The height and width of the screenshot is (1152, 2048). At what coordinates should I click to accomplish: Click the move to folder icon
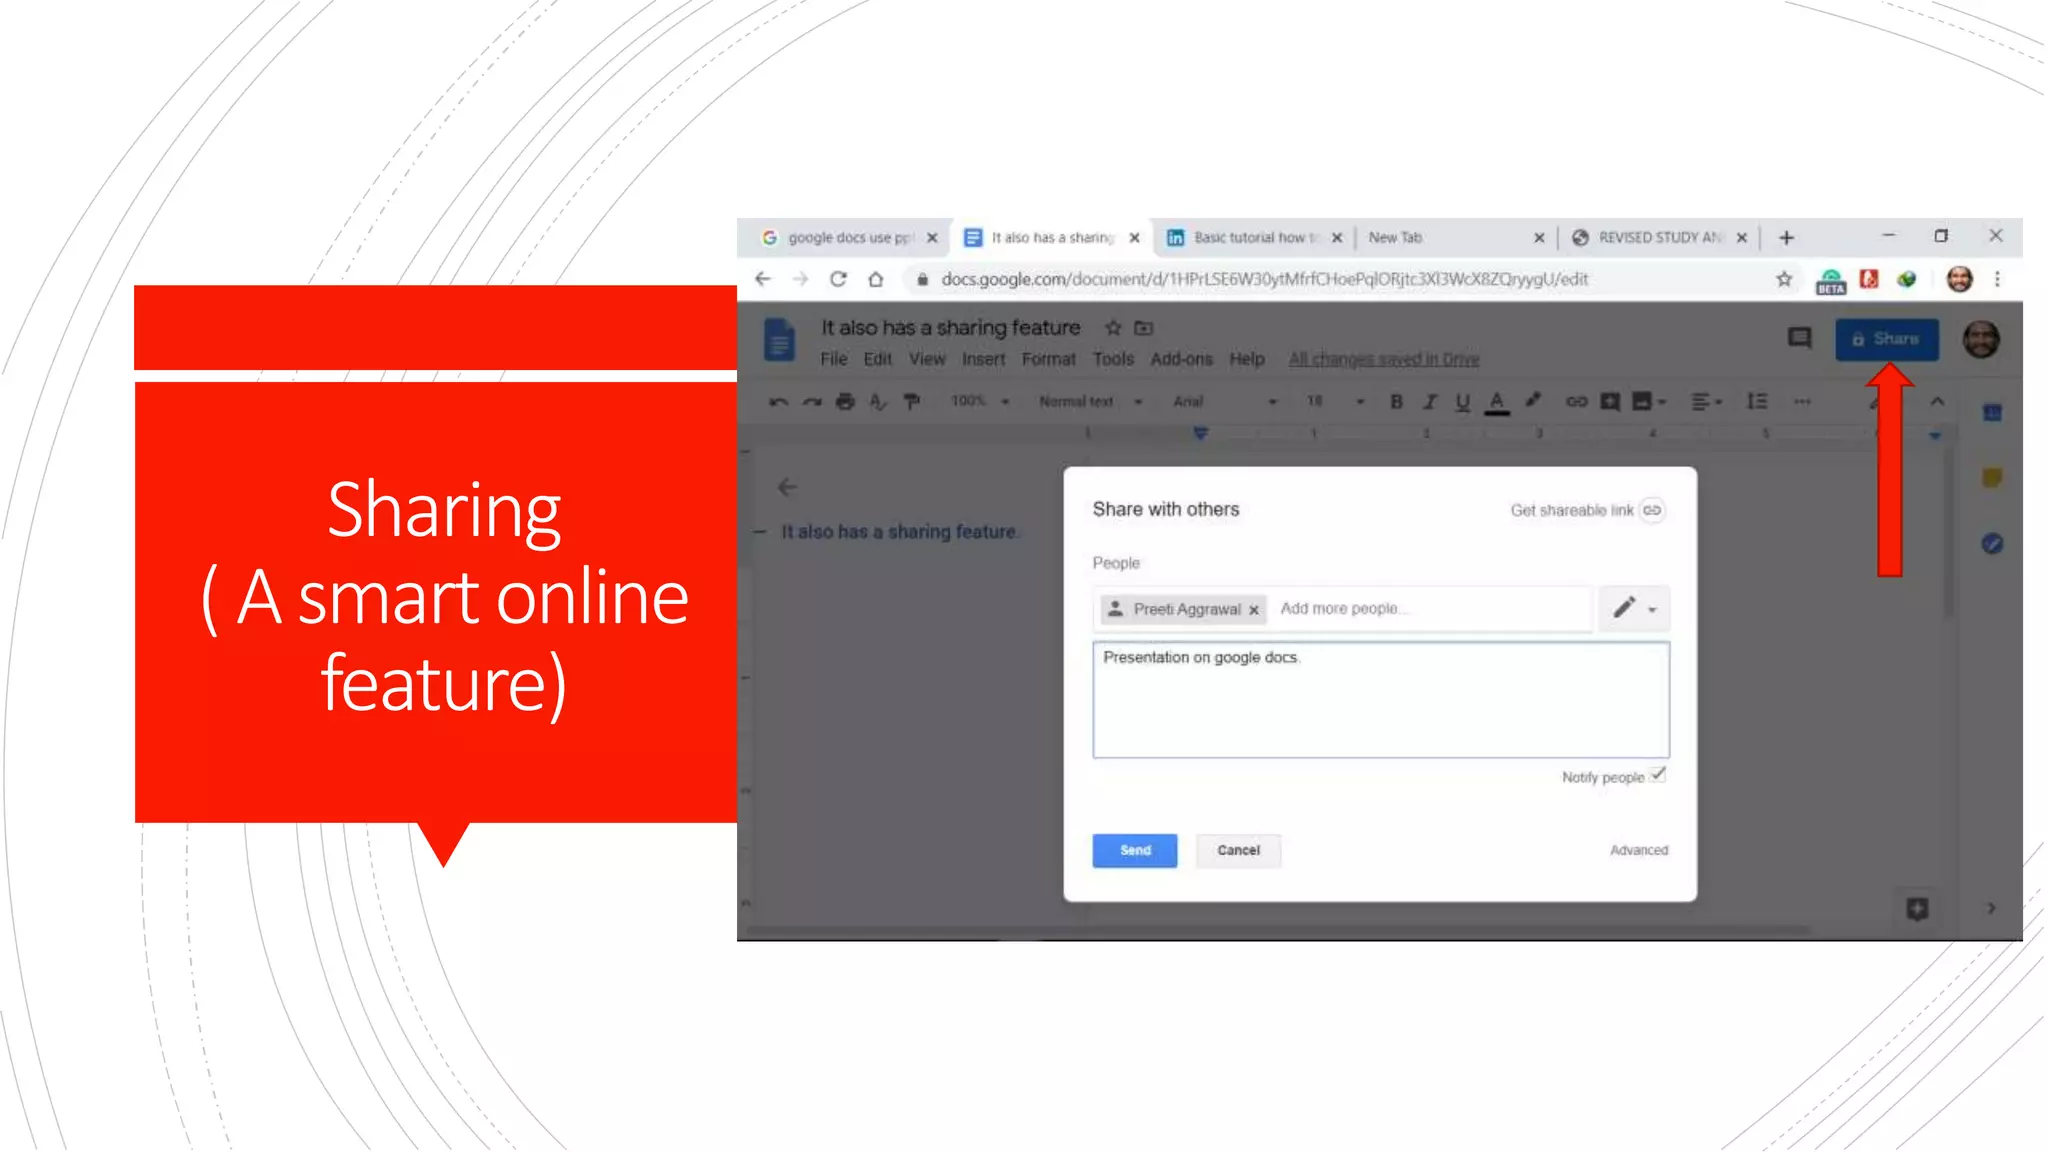point(1144,328)
